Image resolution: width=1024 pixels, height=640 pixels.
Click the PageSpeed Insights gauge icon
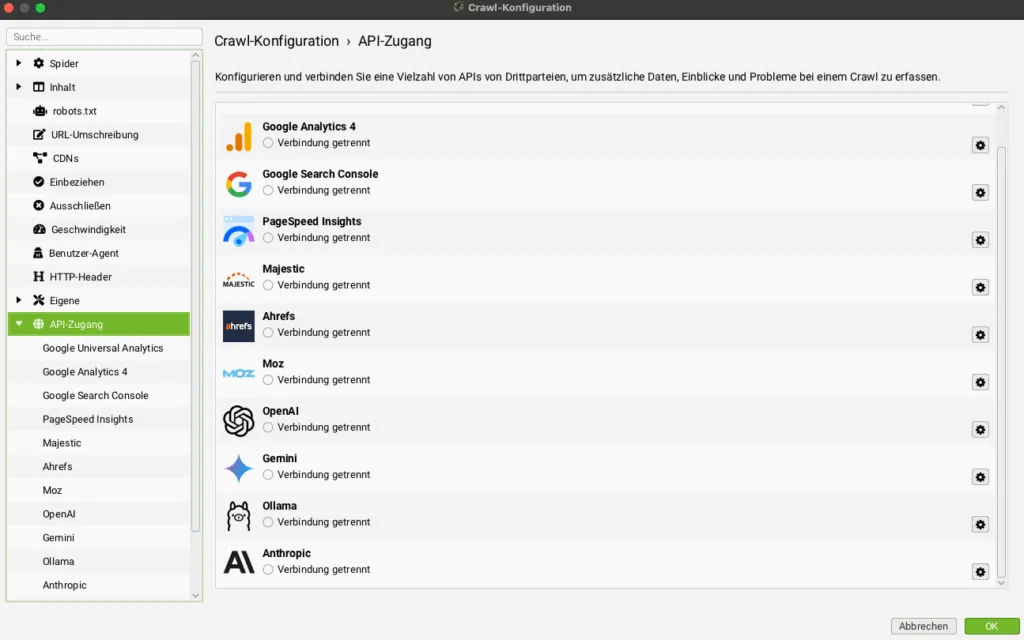click(238, 231)
